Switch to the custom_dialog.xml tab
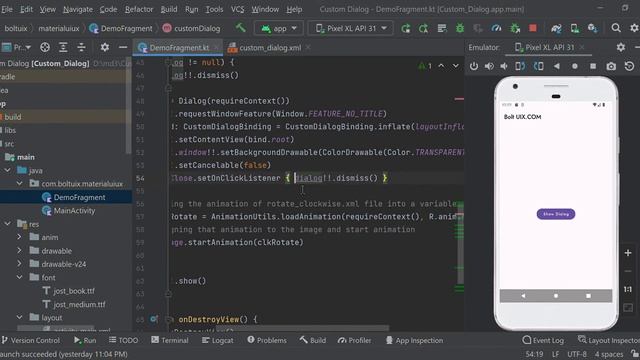 [269, 48]
